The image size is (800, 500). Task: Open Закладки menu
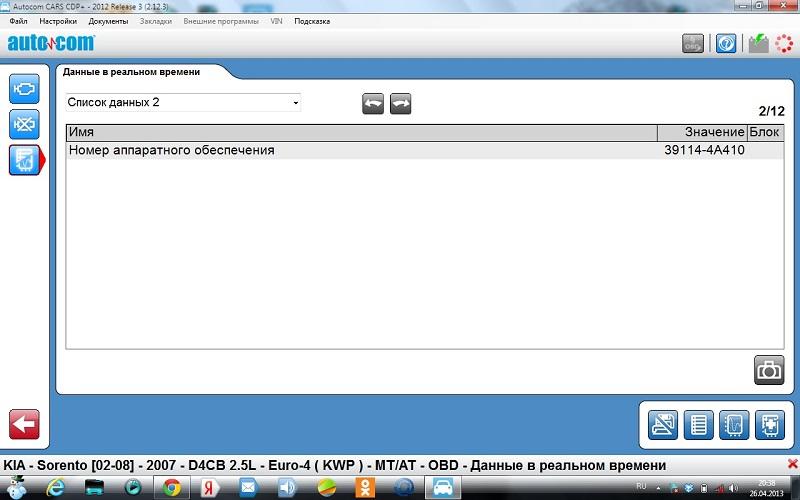click(156, 21)
